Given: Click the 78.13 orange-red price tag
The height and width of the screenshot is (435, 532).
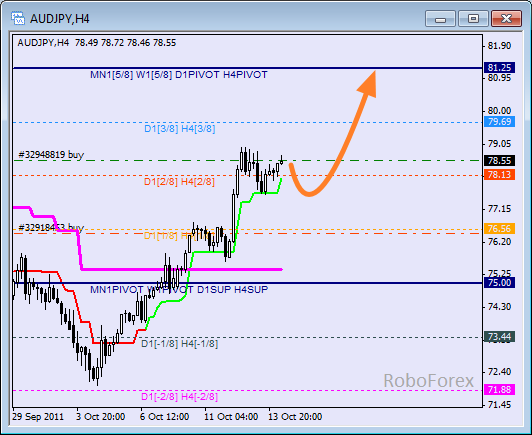Looking at the screenshot, I should [x=499, y=175].
